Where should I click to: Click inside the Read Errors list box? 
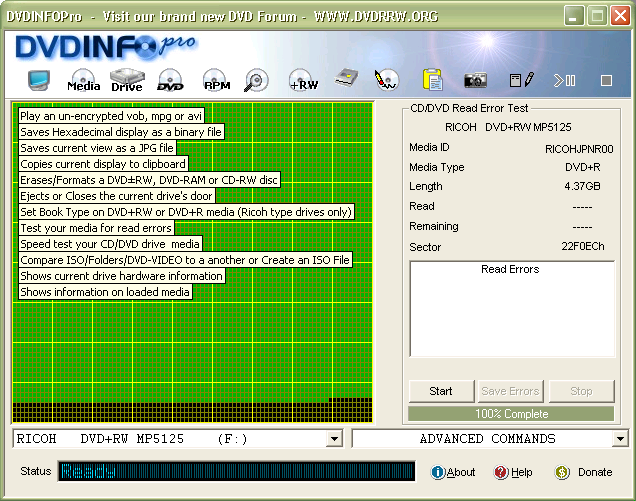pos(512,309)
